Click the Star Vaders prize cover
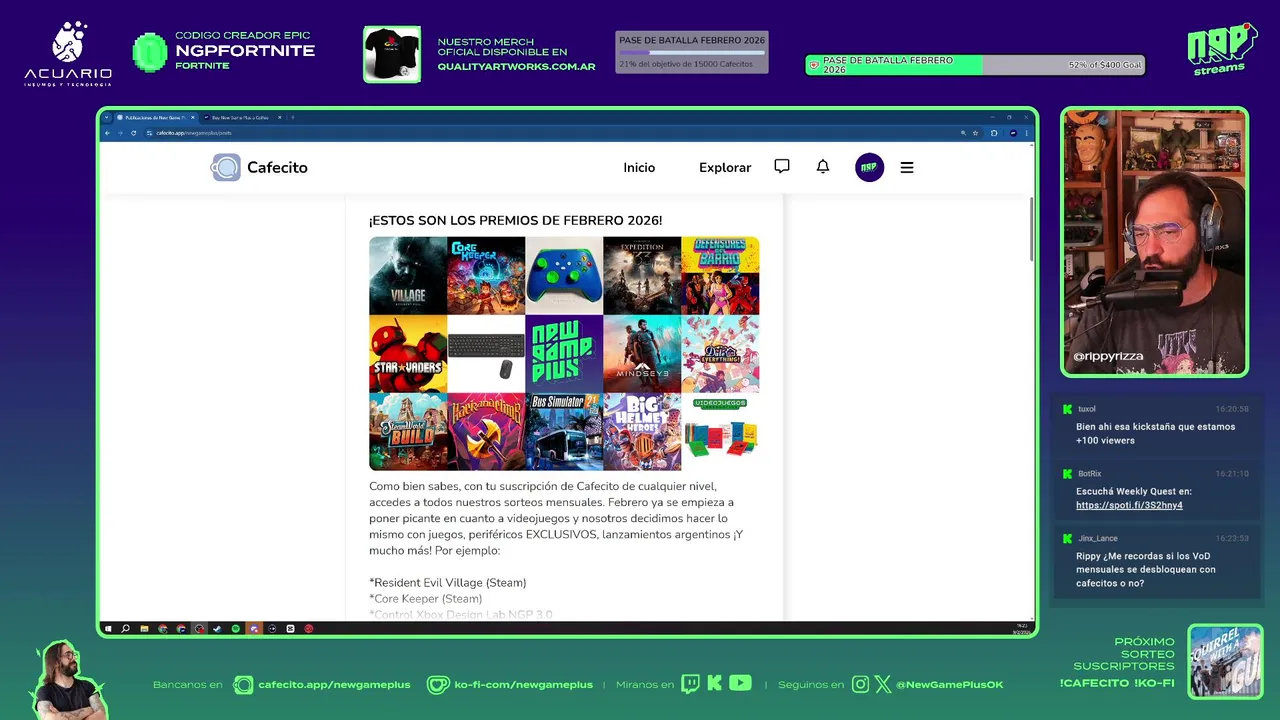This screenshot has height=720, width=1280. point(408,353)
